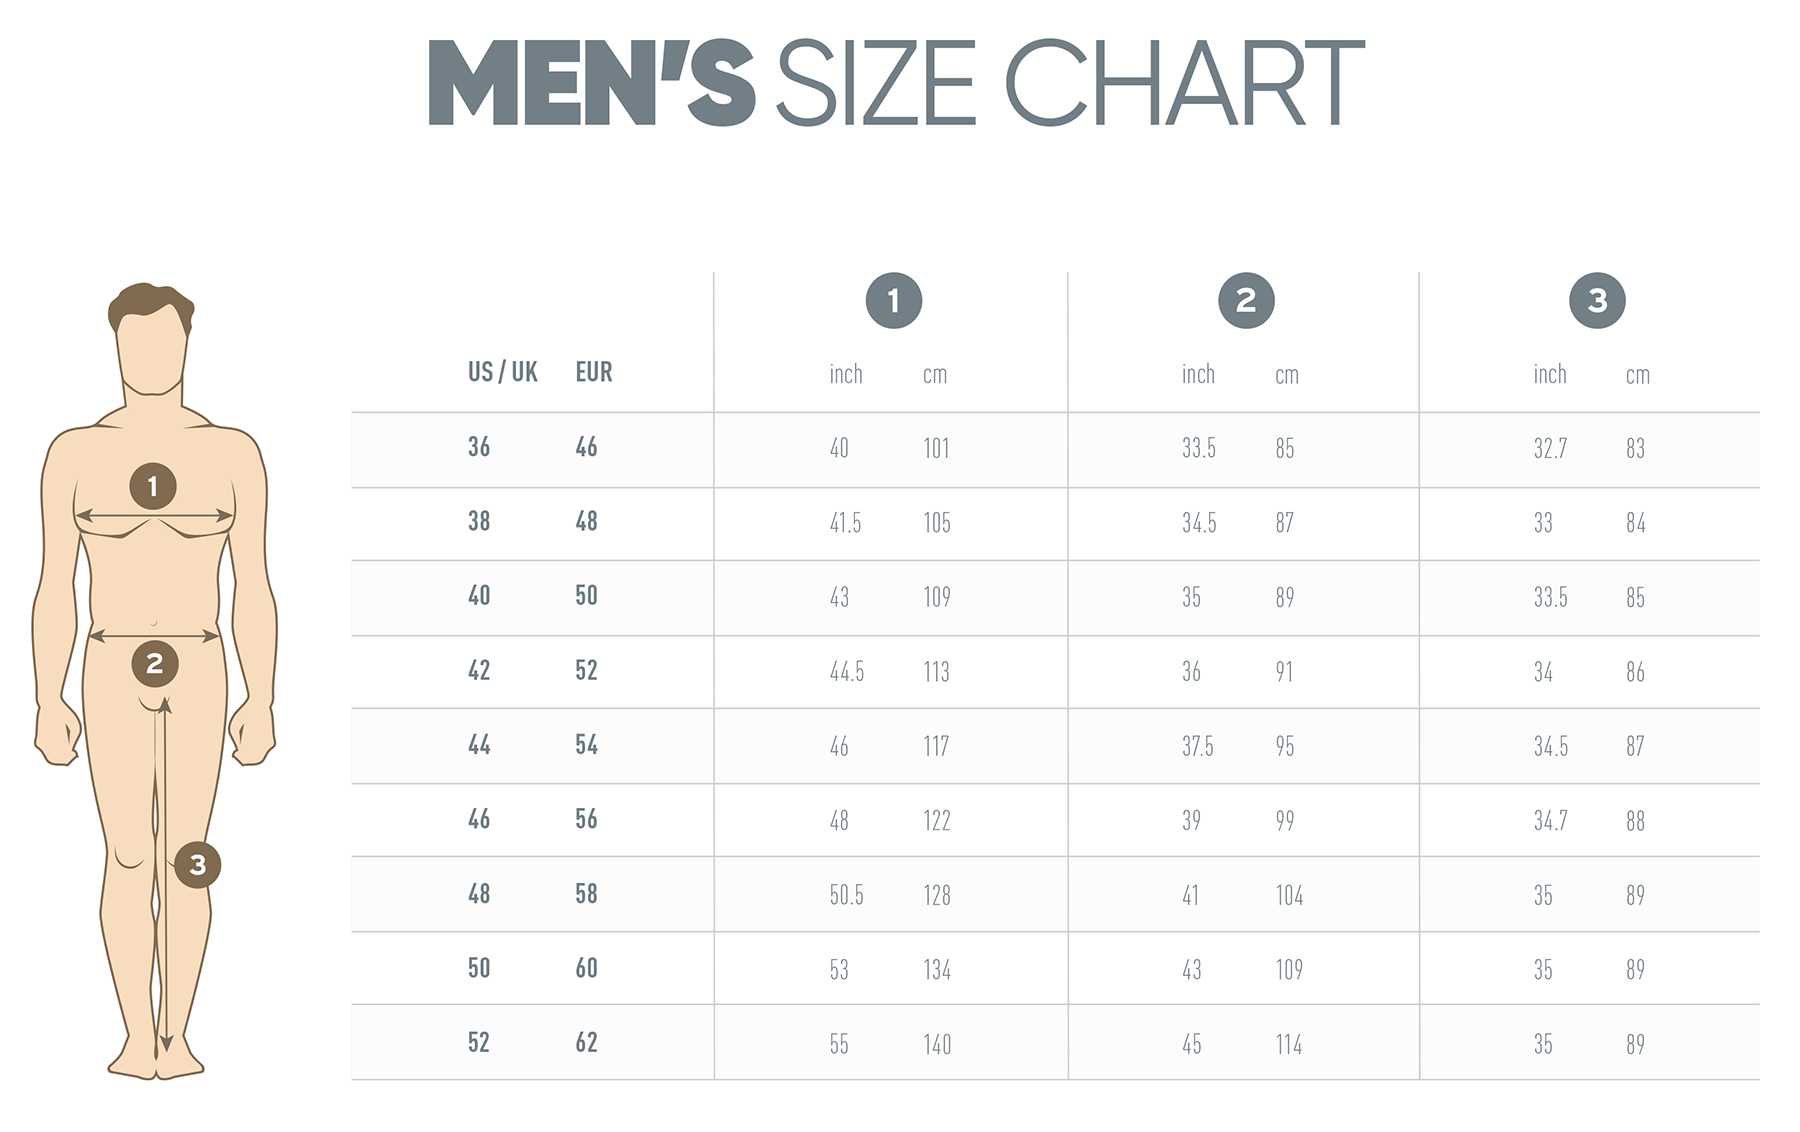1800x1132 pixels.
Task: Click the EUR column header
Action: pos(593,372)
